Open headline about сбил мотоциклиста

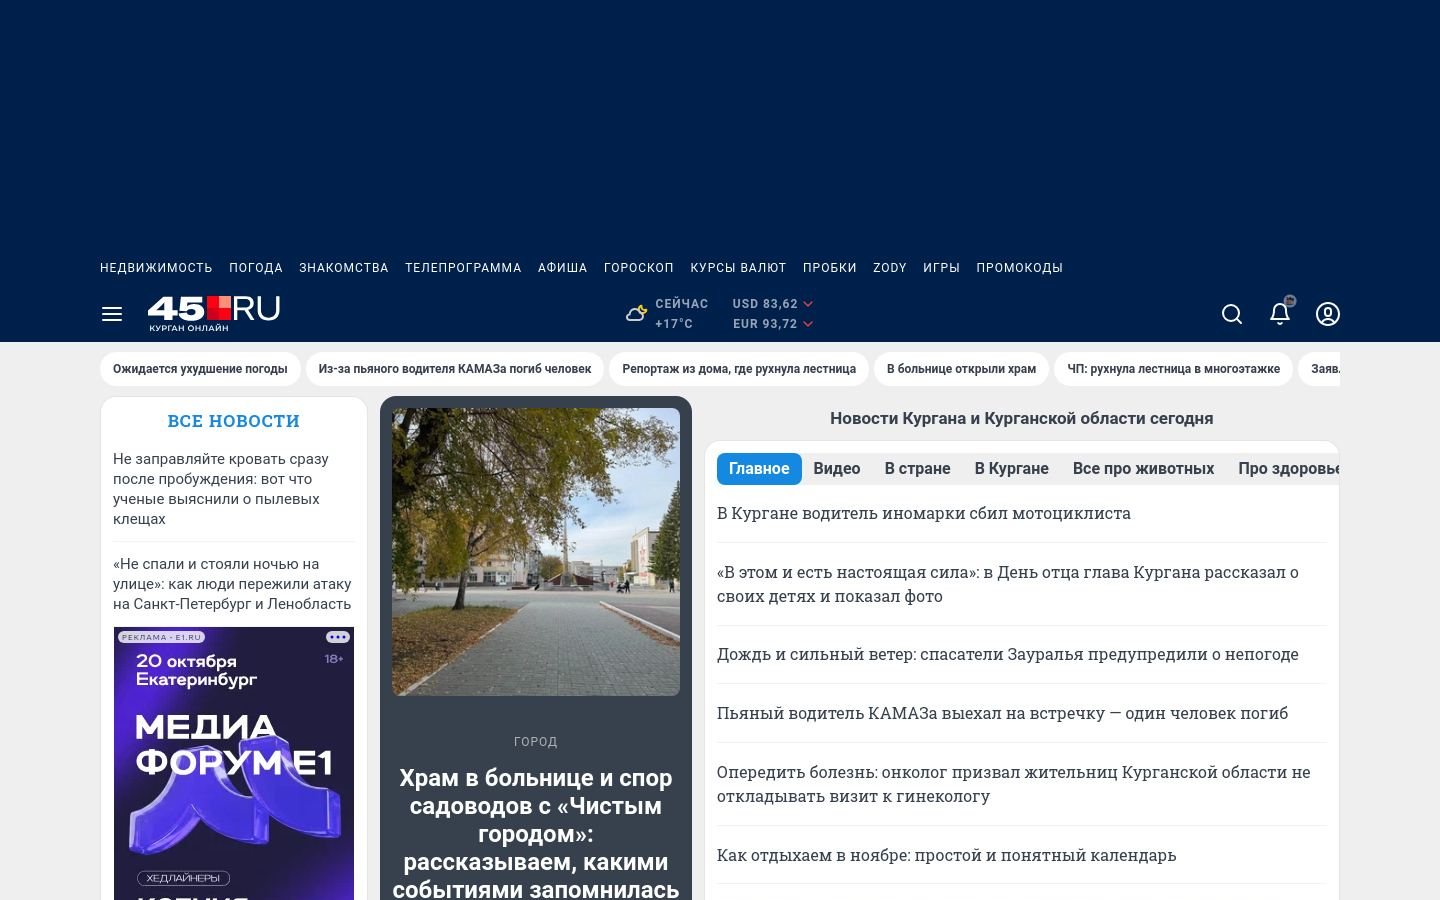(924, 513)
